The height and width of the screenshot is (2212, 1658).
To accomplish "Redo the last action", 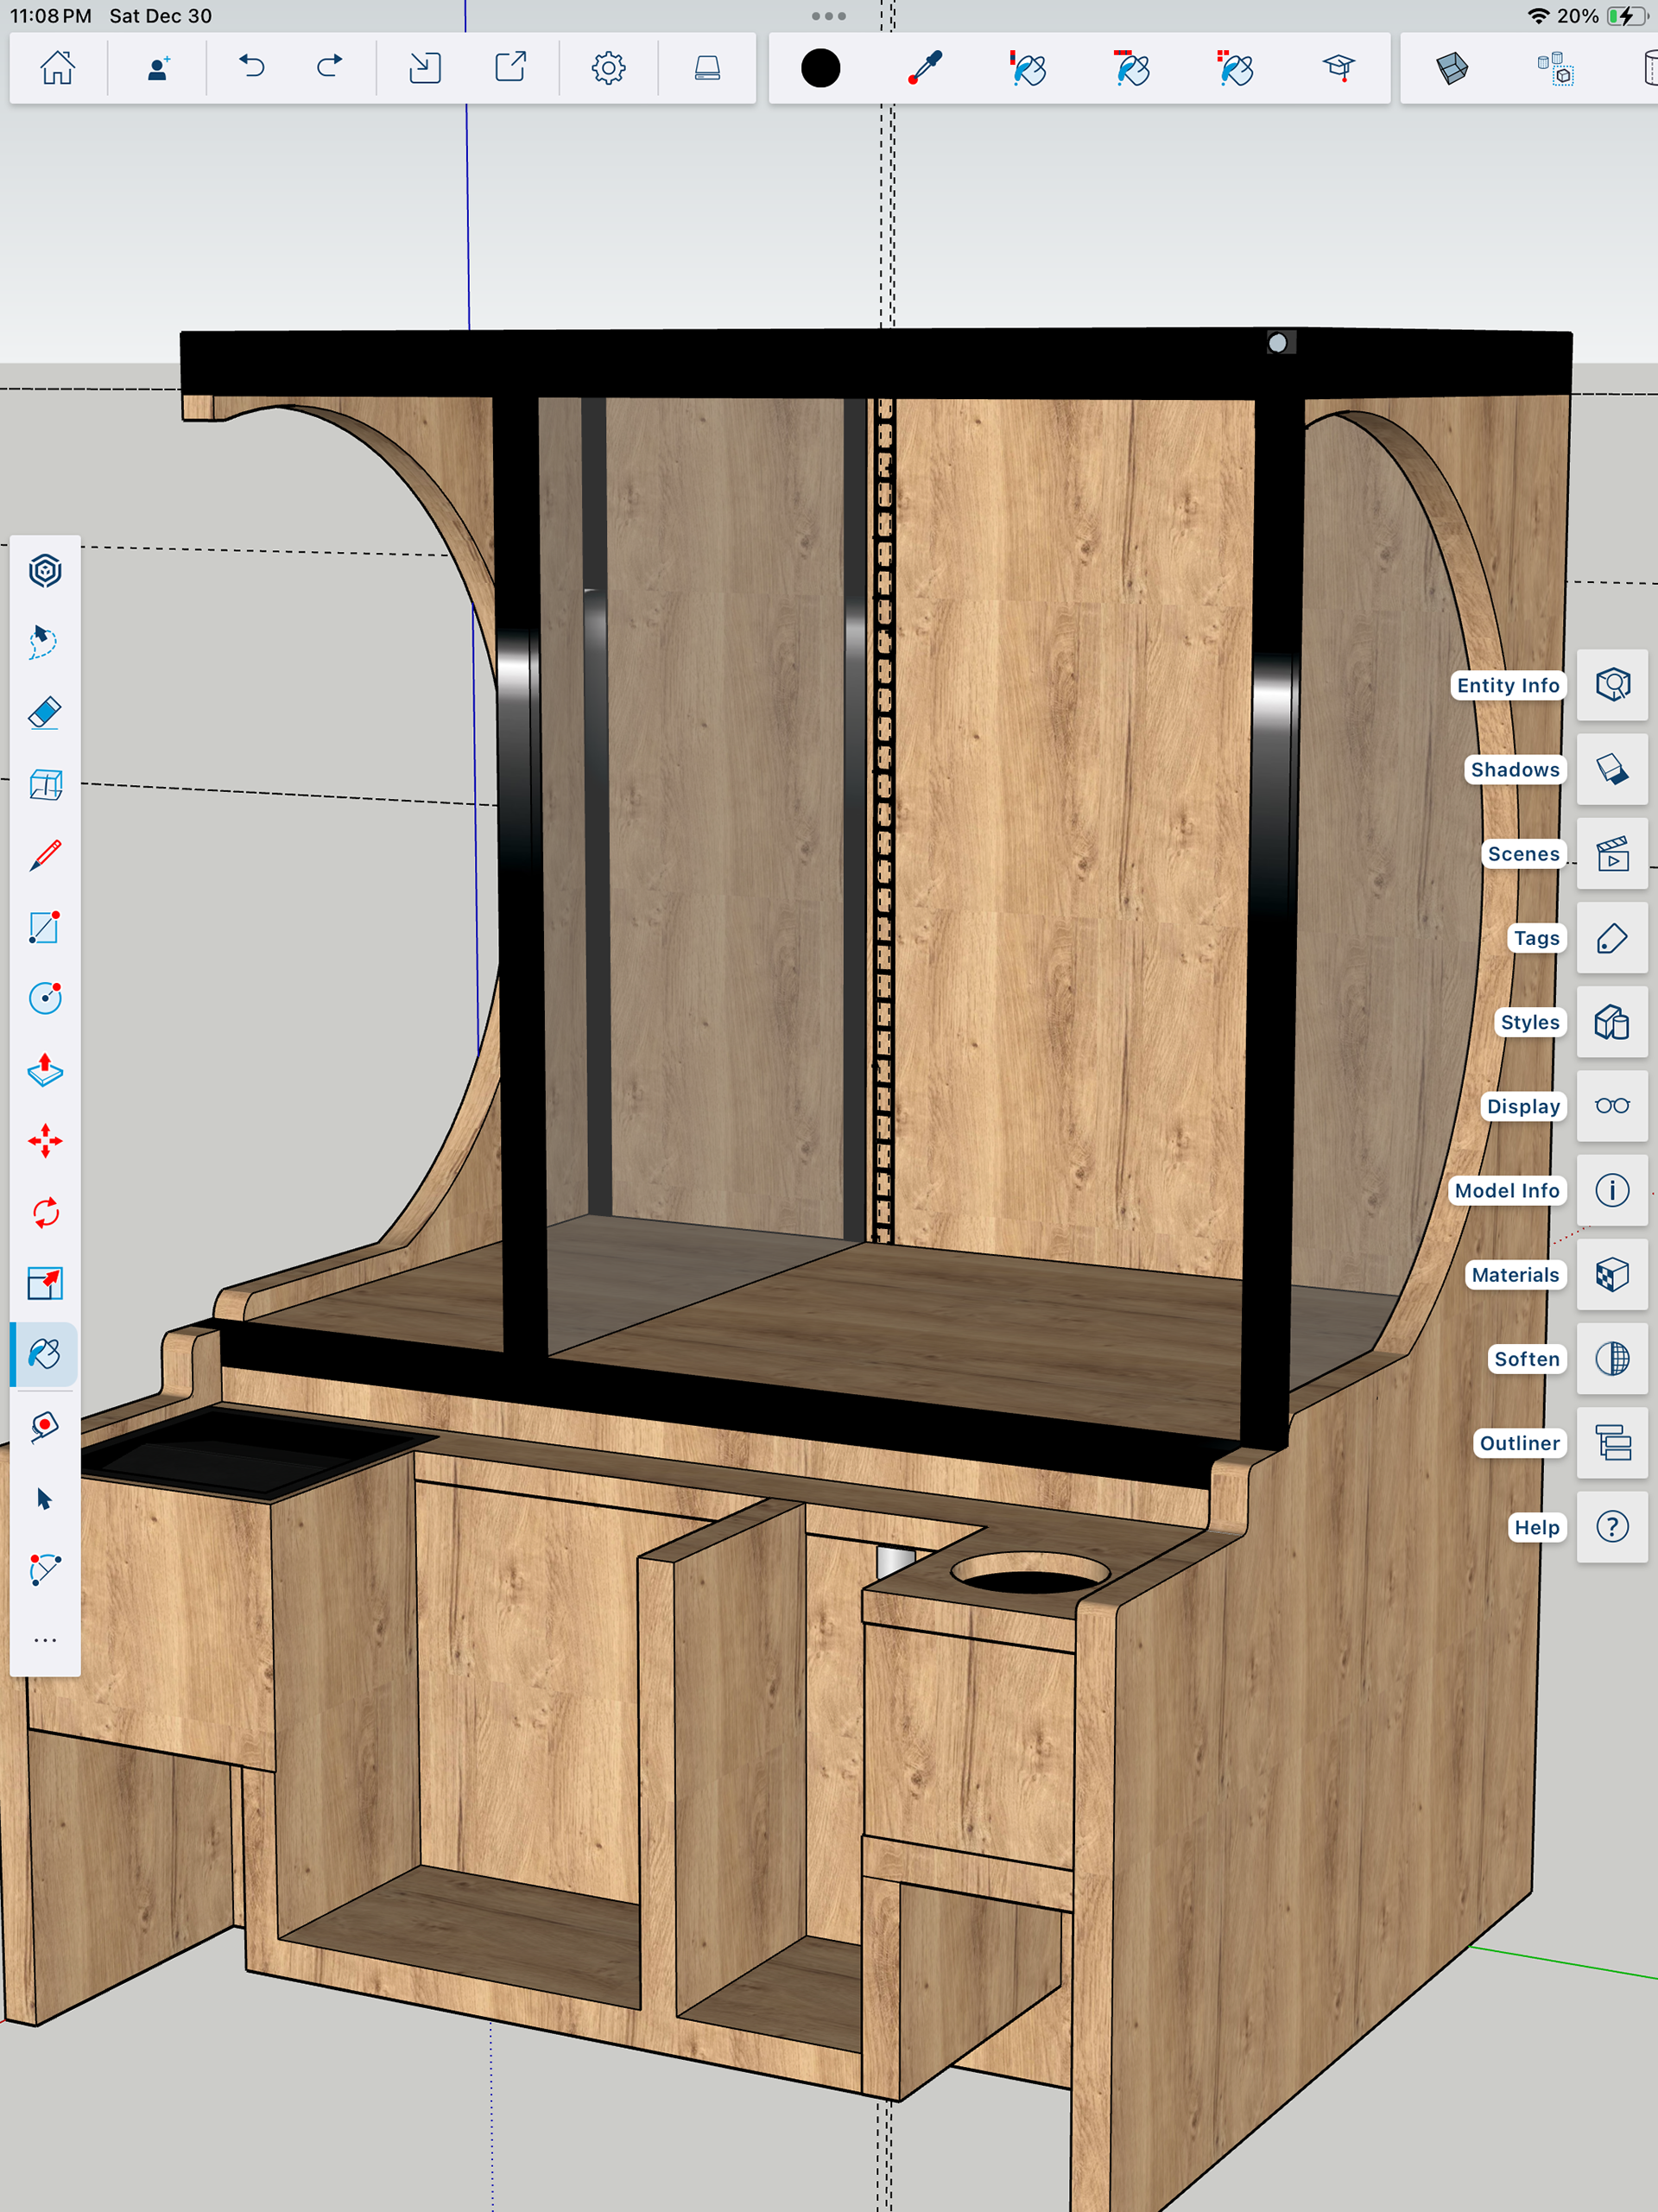I will 329,68.
